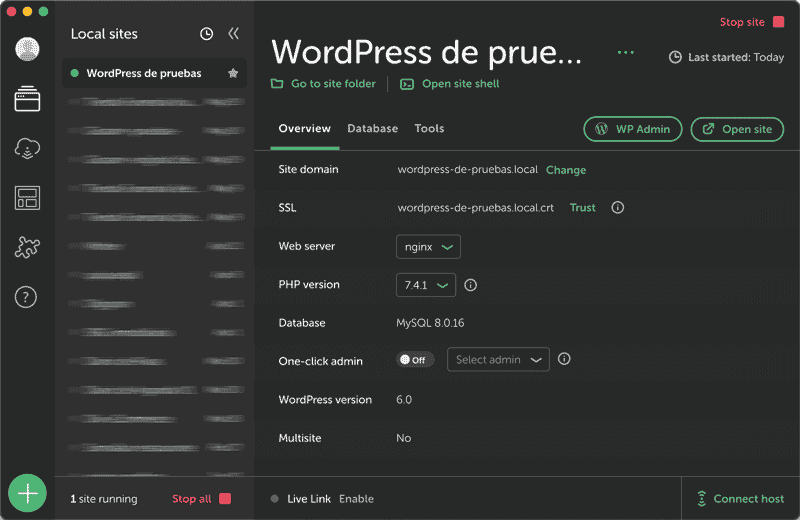
Task: Show PHP version info icon
Action: [470, 285]
